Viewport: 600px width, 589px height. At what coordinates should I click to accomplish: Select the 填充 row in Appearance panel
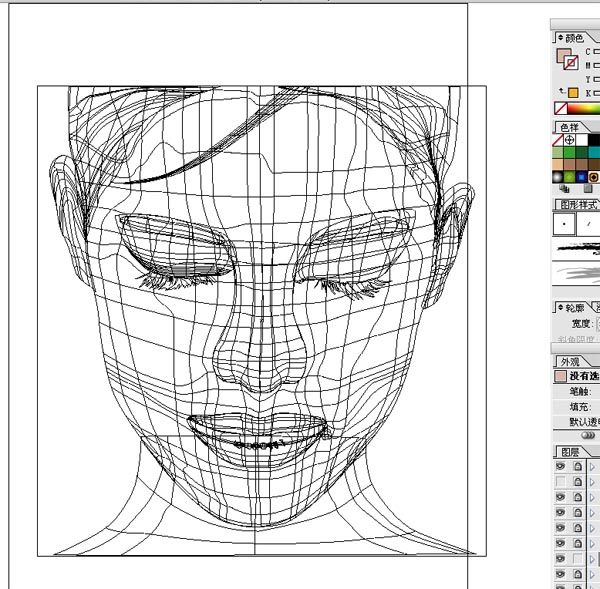[576, 407]
